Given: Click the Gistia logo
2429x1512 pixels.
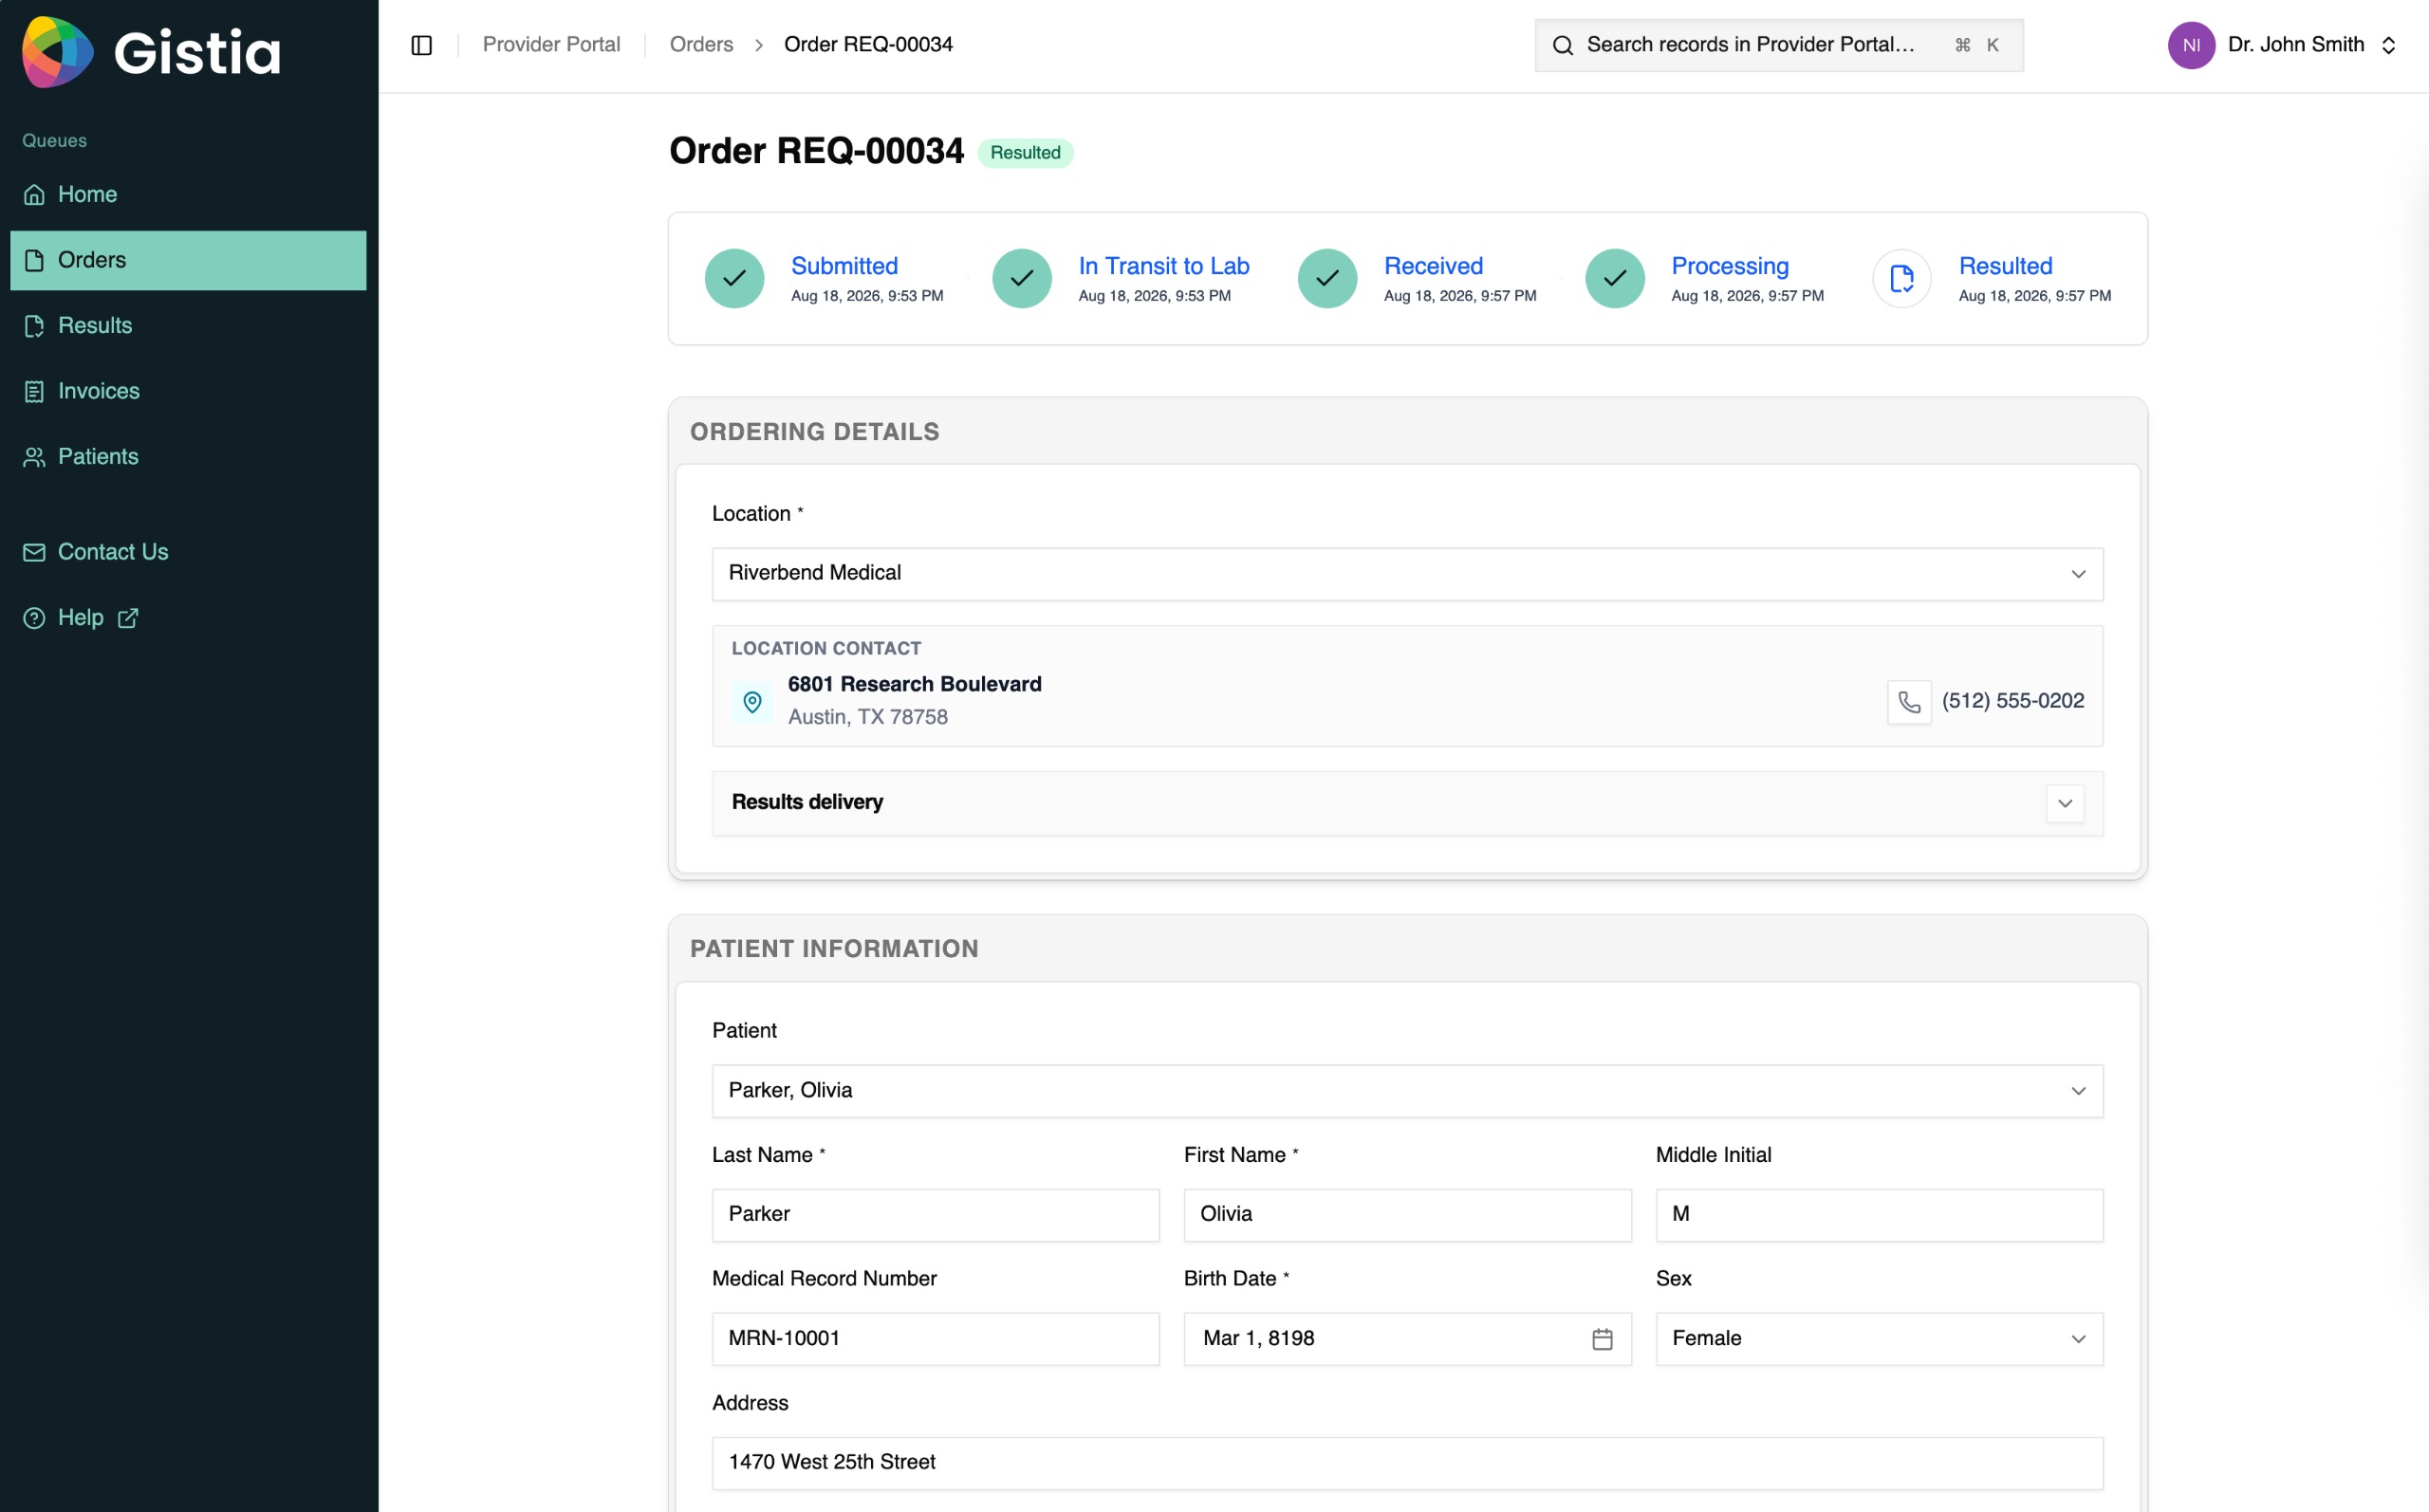Looking at the screenshot, I should (x=151, y=51).
